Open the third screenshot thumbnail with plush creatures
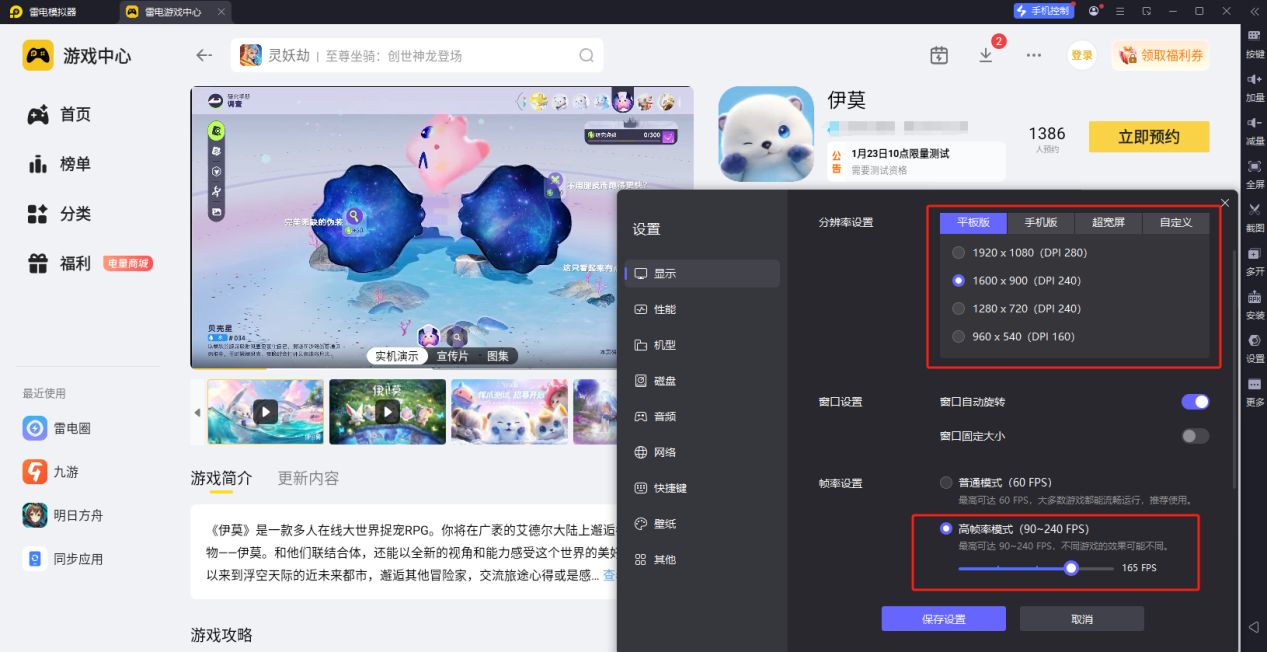Screen dimensions: 1267x652 tap(509, 411)
